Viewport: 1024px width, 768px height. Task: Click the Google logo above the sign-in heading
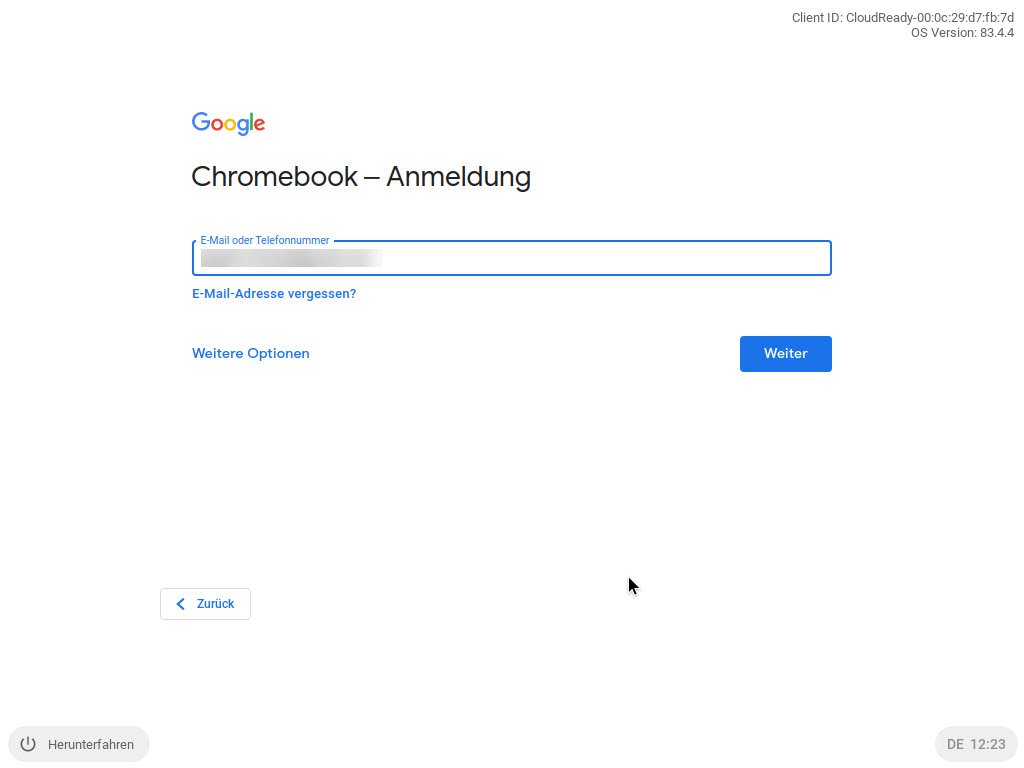pos(228,123)
